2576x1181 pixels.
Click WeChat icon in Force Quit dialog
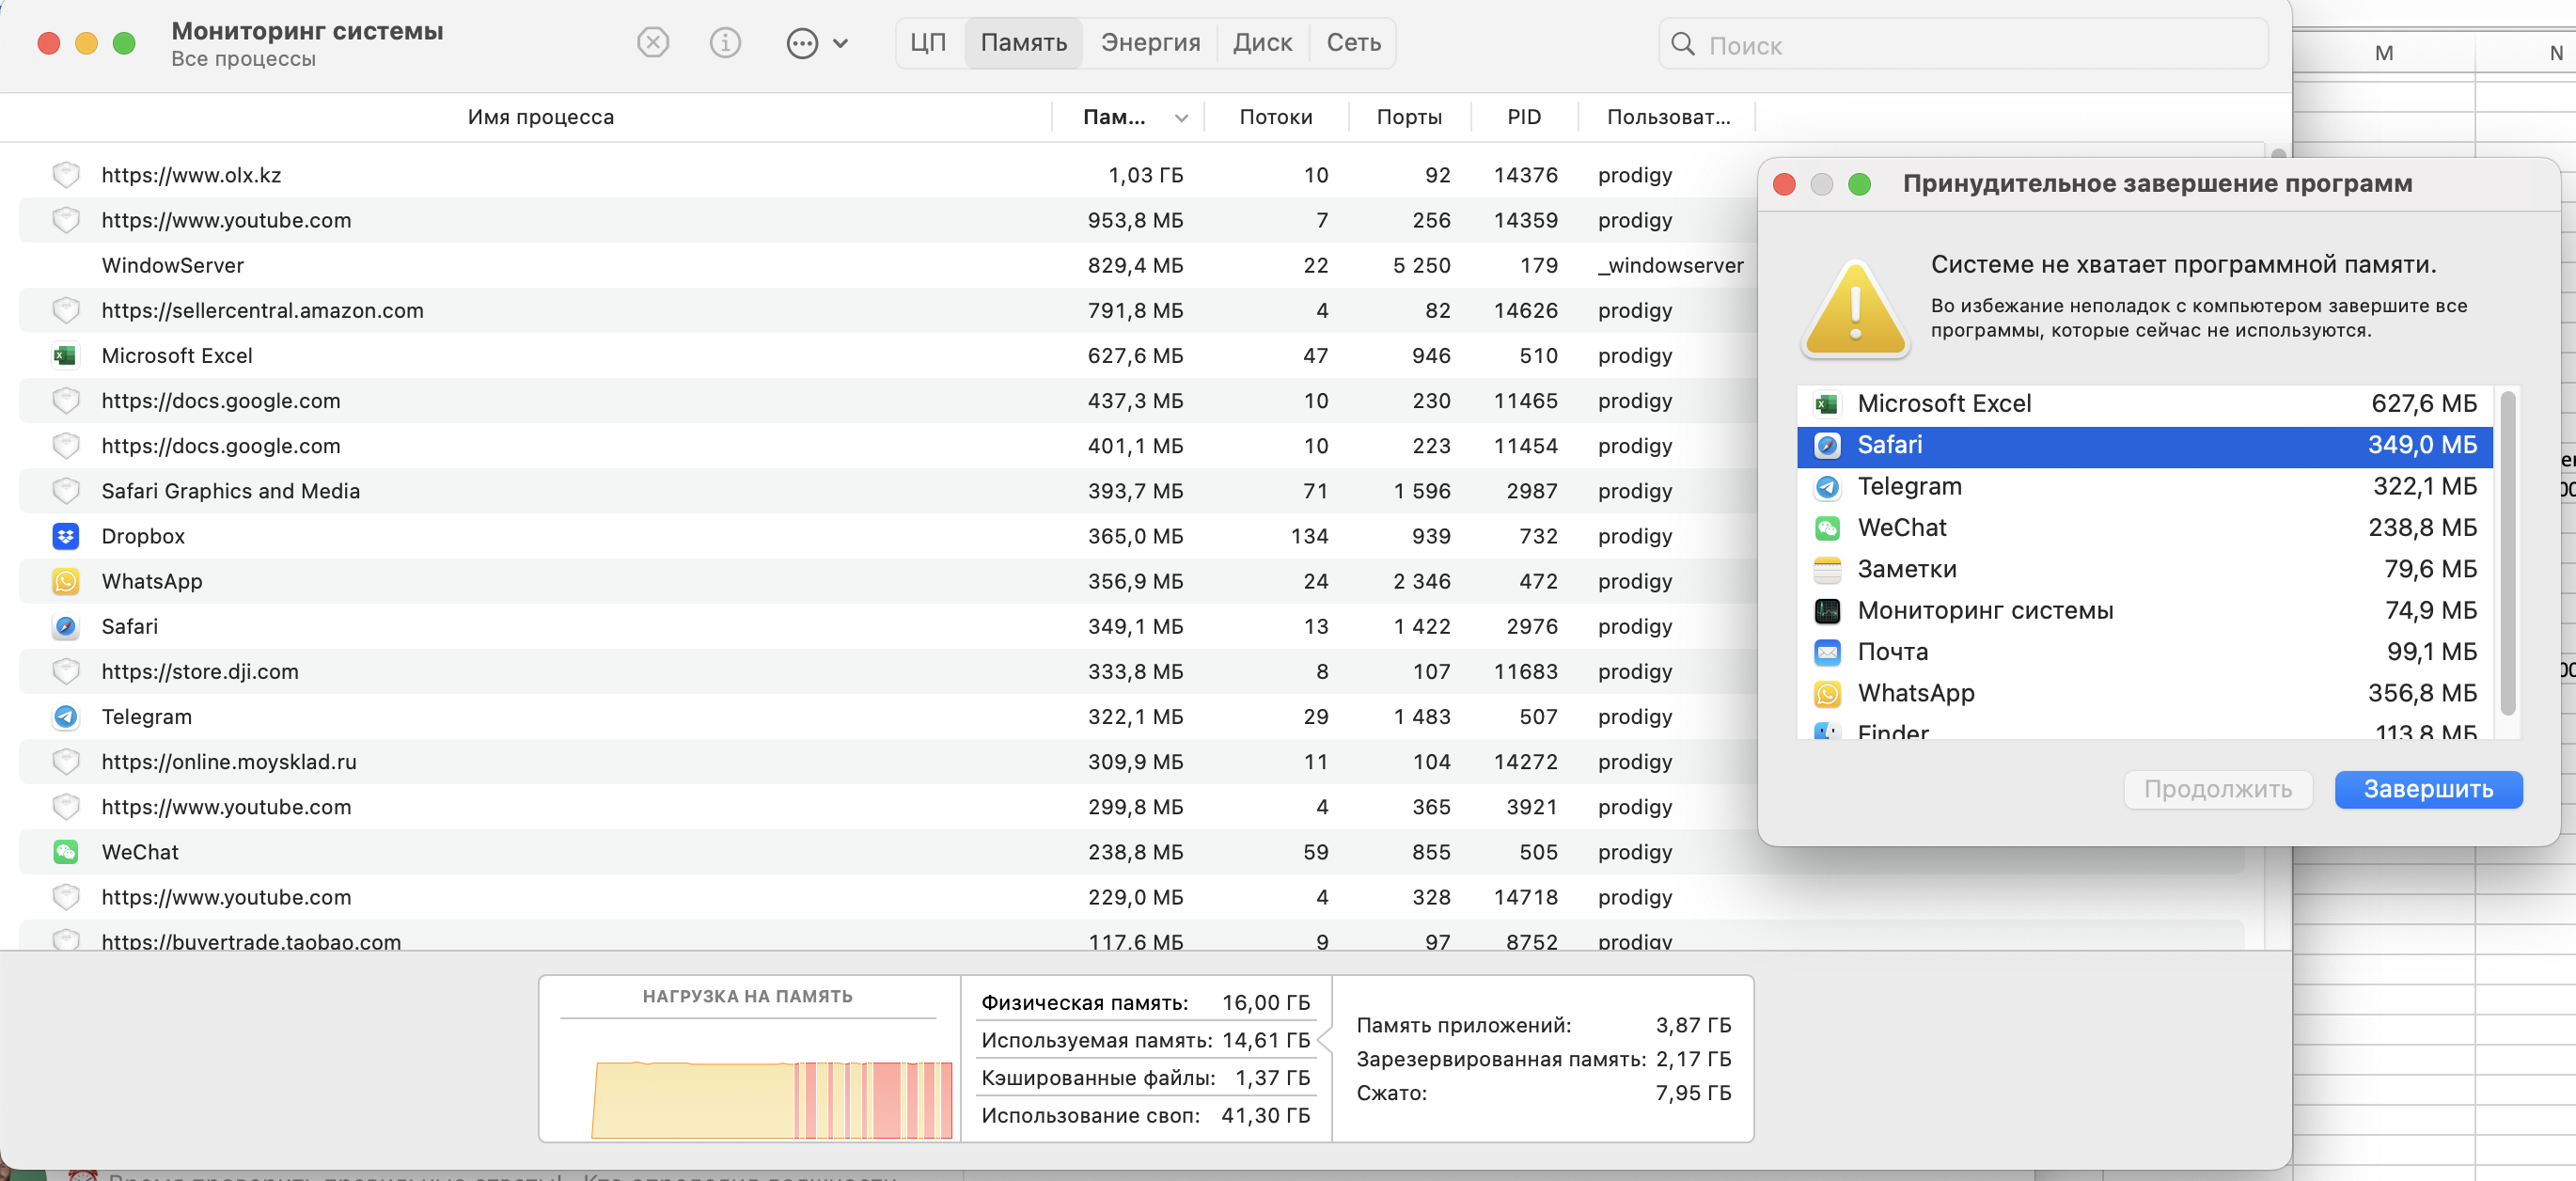[1826, 528]
